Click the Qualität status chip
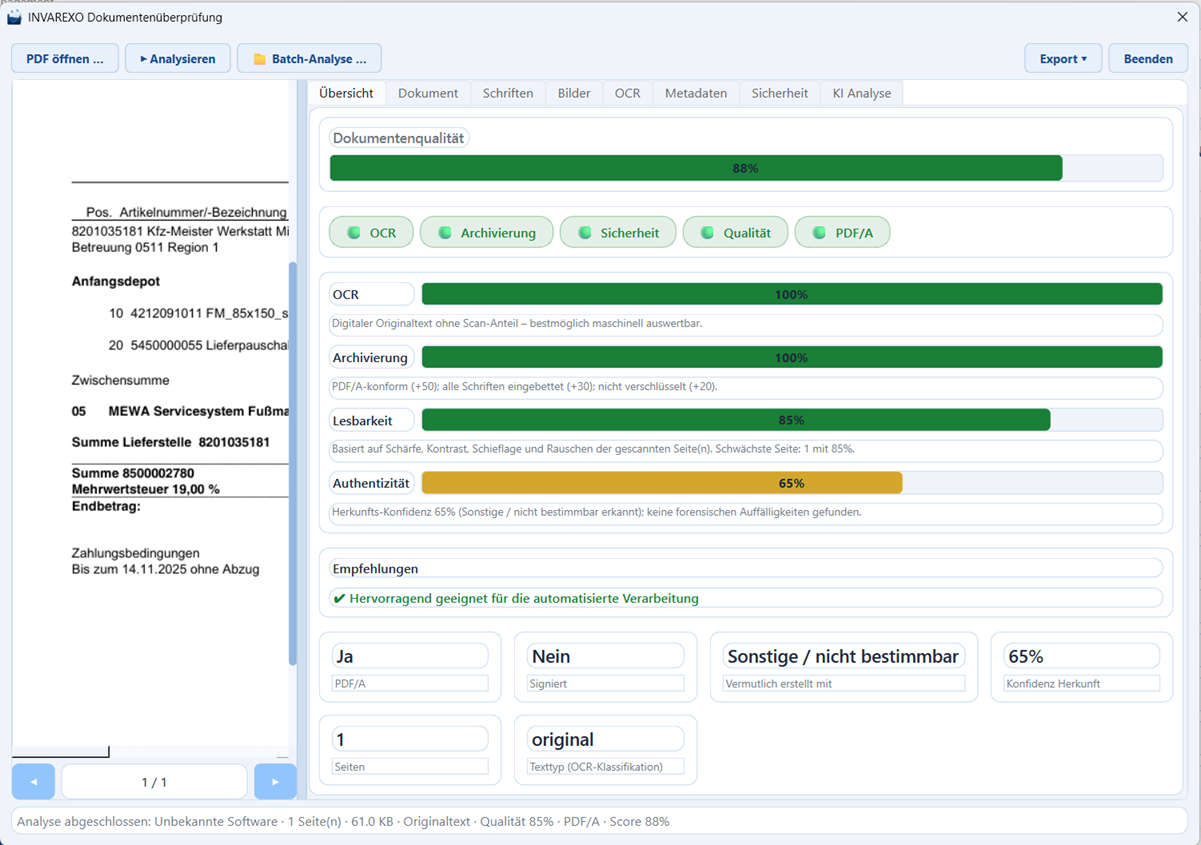The height and width of the screenshot is (845, 1201). (x=735, y=233)
